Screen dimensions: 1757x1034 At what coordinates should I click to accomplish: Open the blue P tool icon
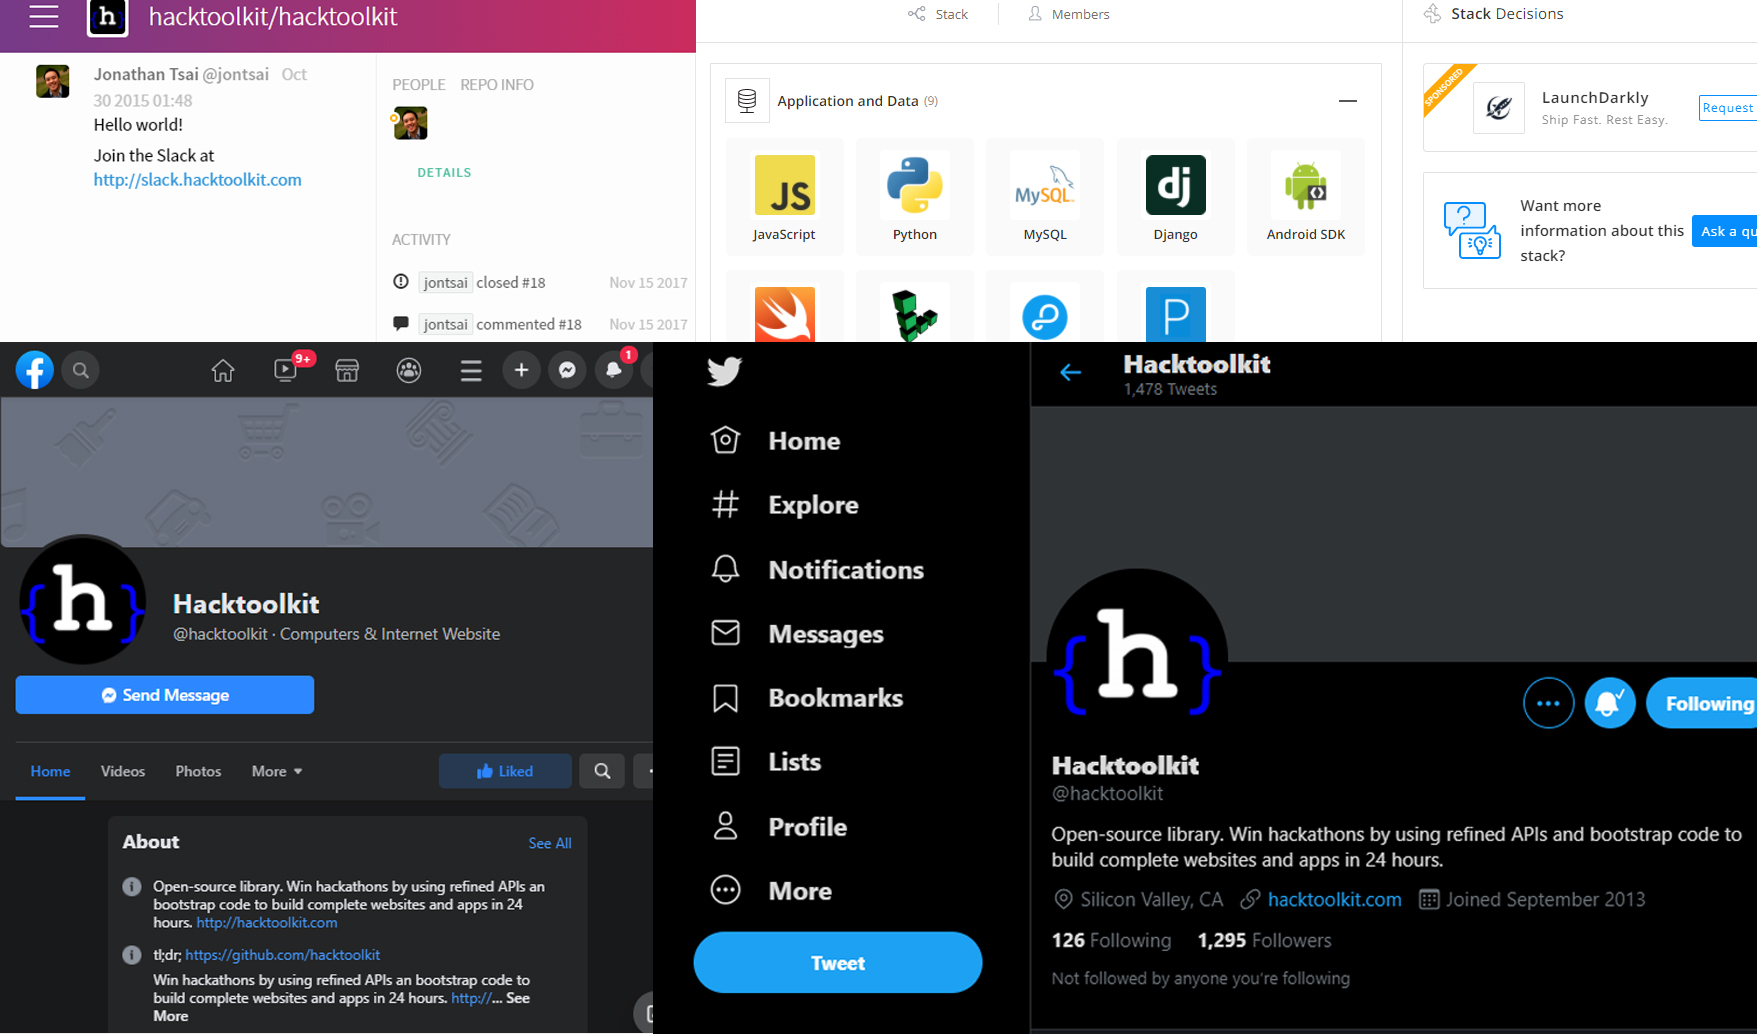coord(1175,314)
